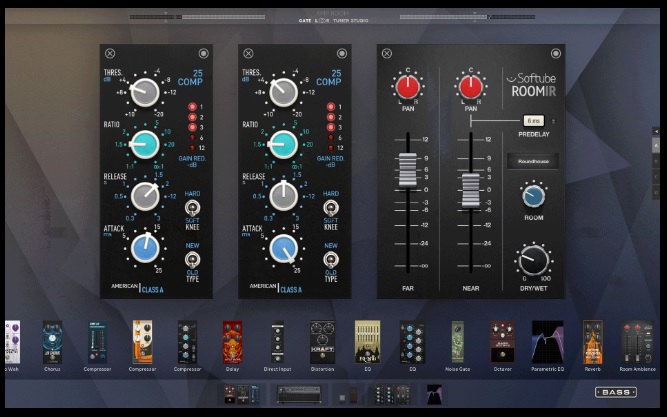Image resolution: width=667 pixels, height=417 pixels.
Task: Add the teal rack Compressor from the browser
Action: (97, 343)
